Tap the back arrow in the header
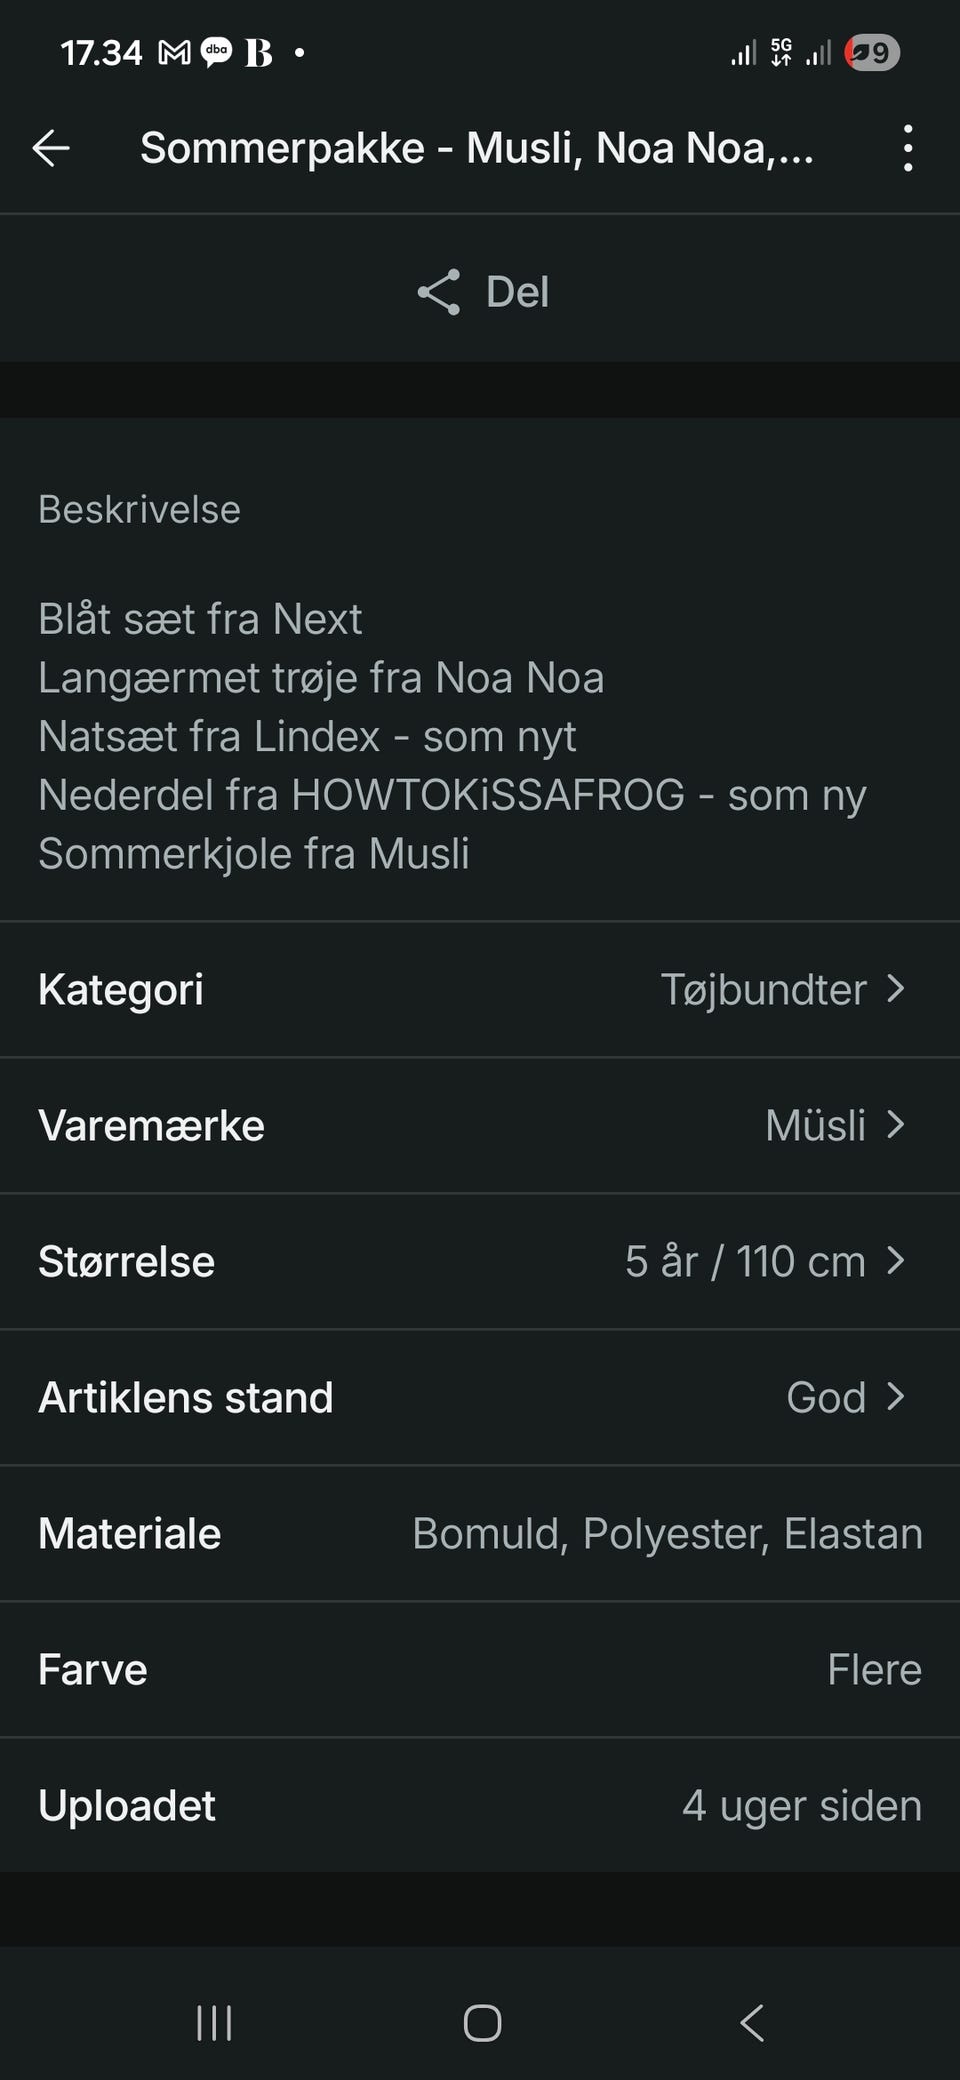 (x=51, y=148)
